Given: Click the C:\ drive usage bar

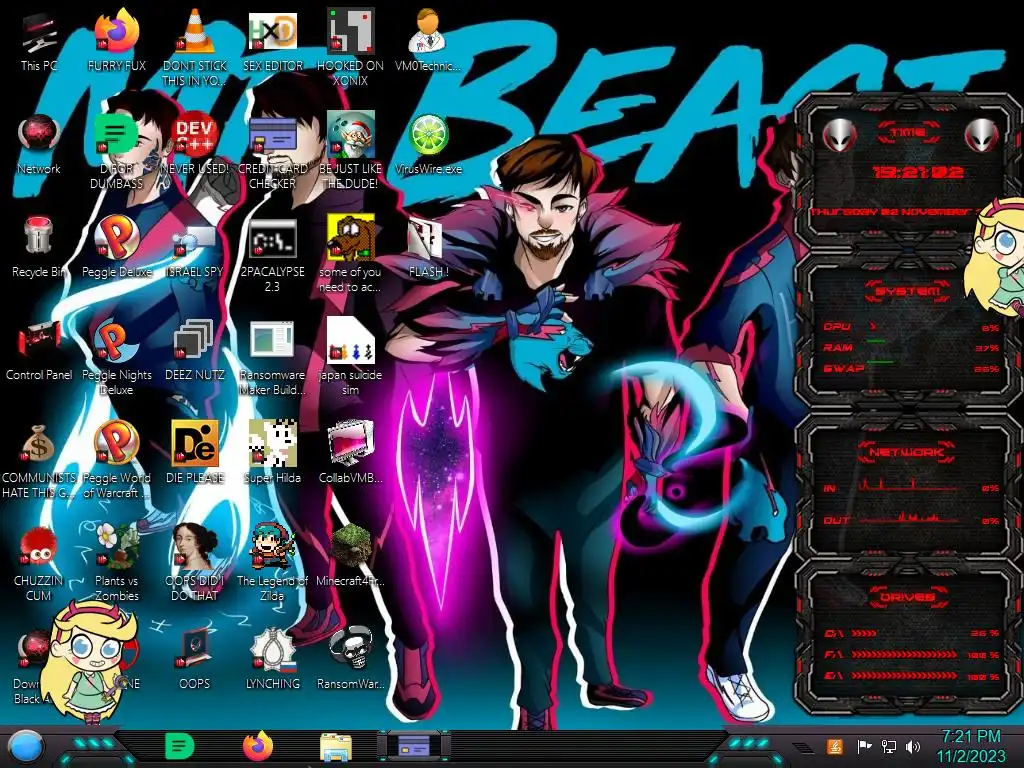Looking at the screenshot, I should (911, 633).
